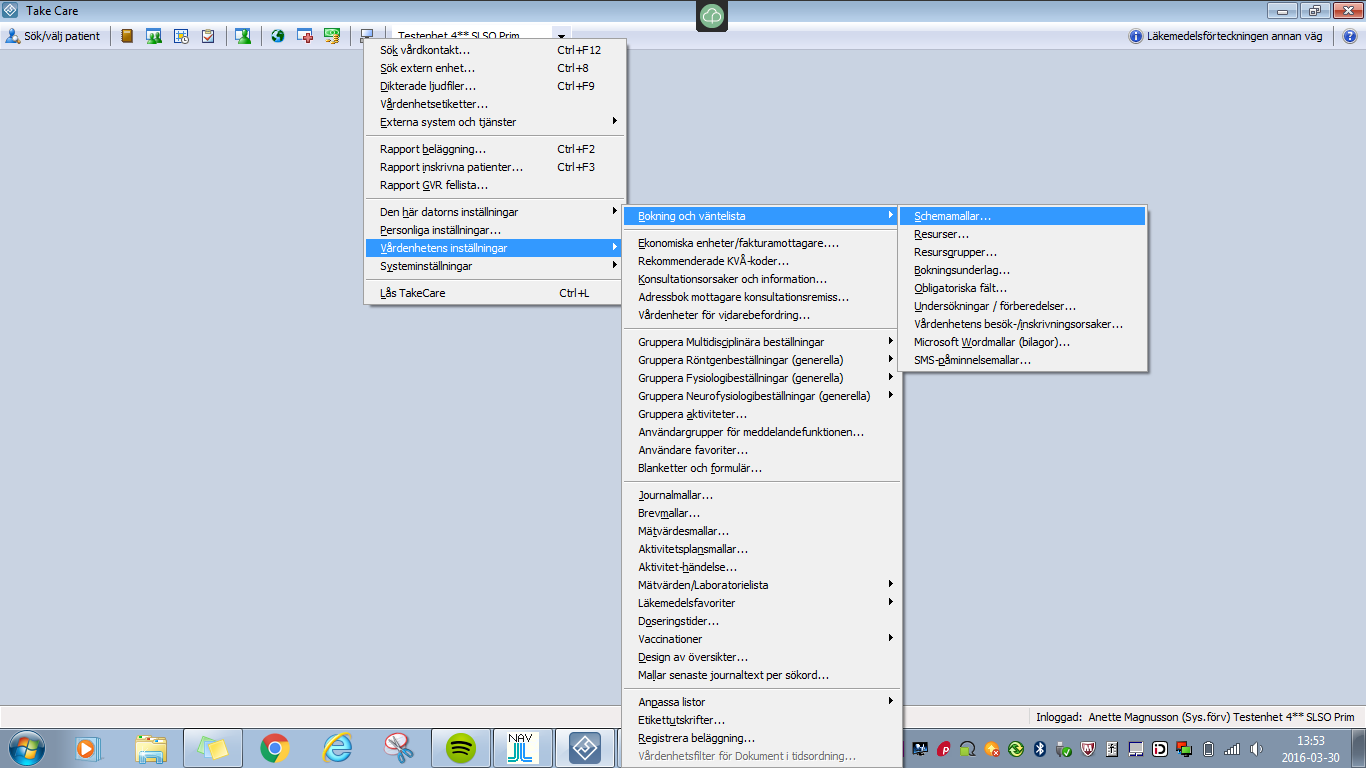
Task: Click the clipboard checklist toolbar icon
Action: coord(208,36)
